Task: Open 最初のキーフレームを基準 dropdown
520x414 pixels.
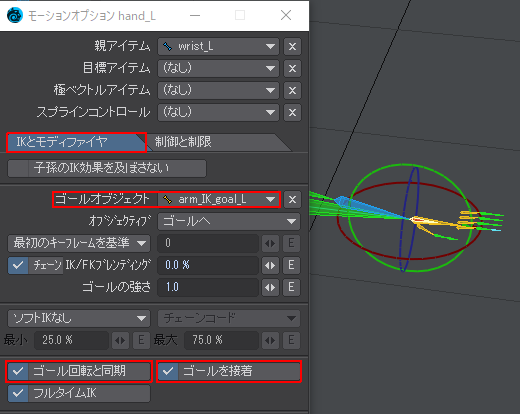Action: coord(79,243)
